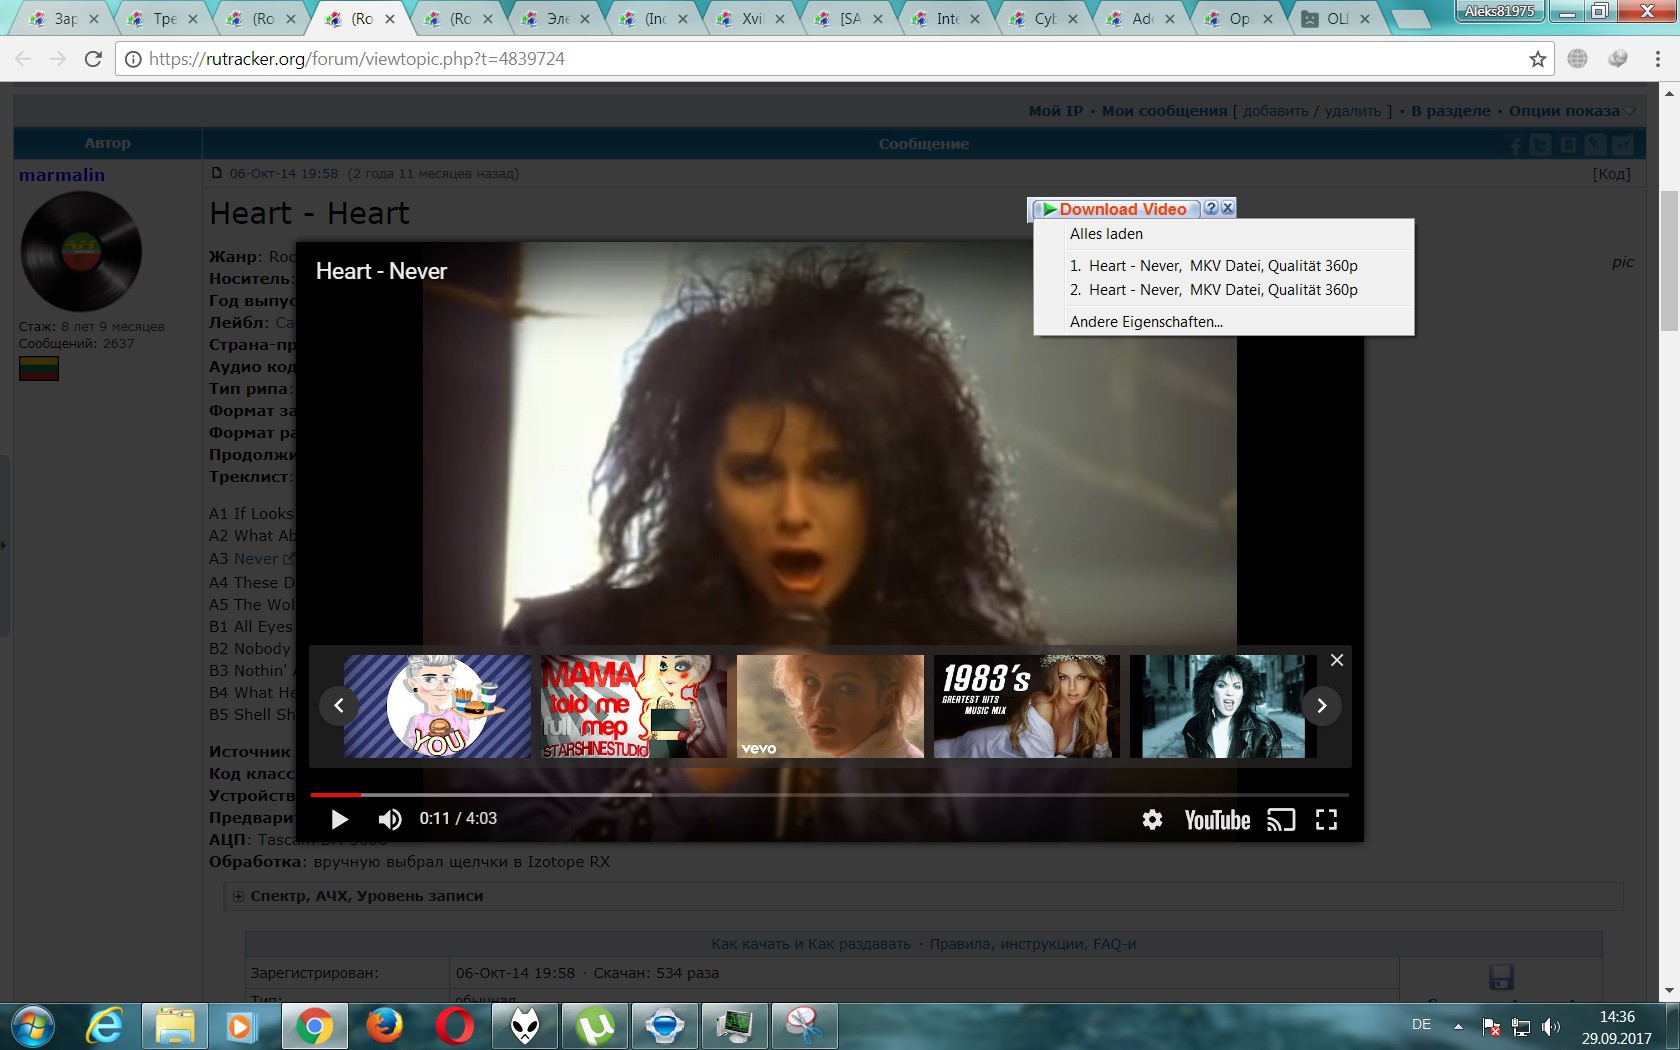Viewport: 1680px width, 1050px height.
Task: Open video on YouTube via logo
Action: 1217,820
